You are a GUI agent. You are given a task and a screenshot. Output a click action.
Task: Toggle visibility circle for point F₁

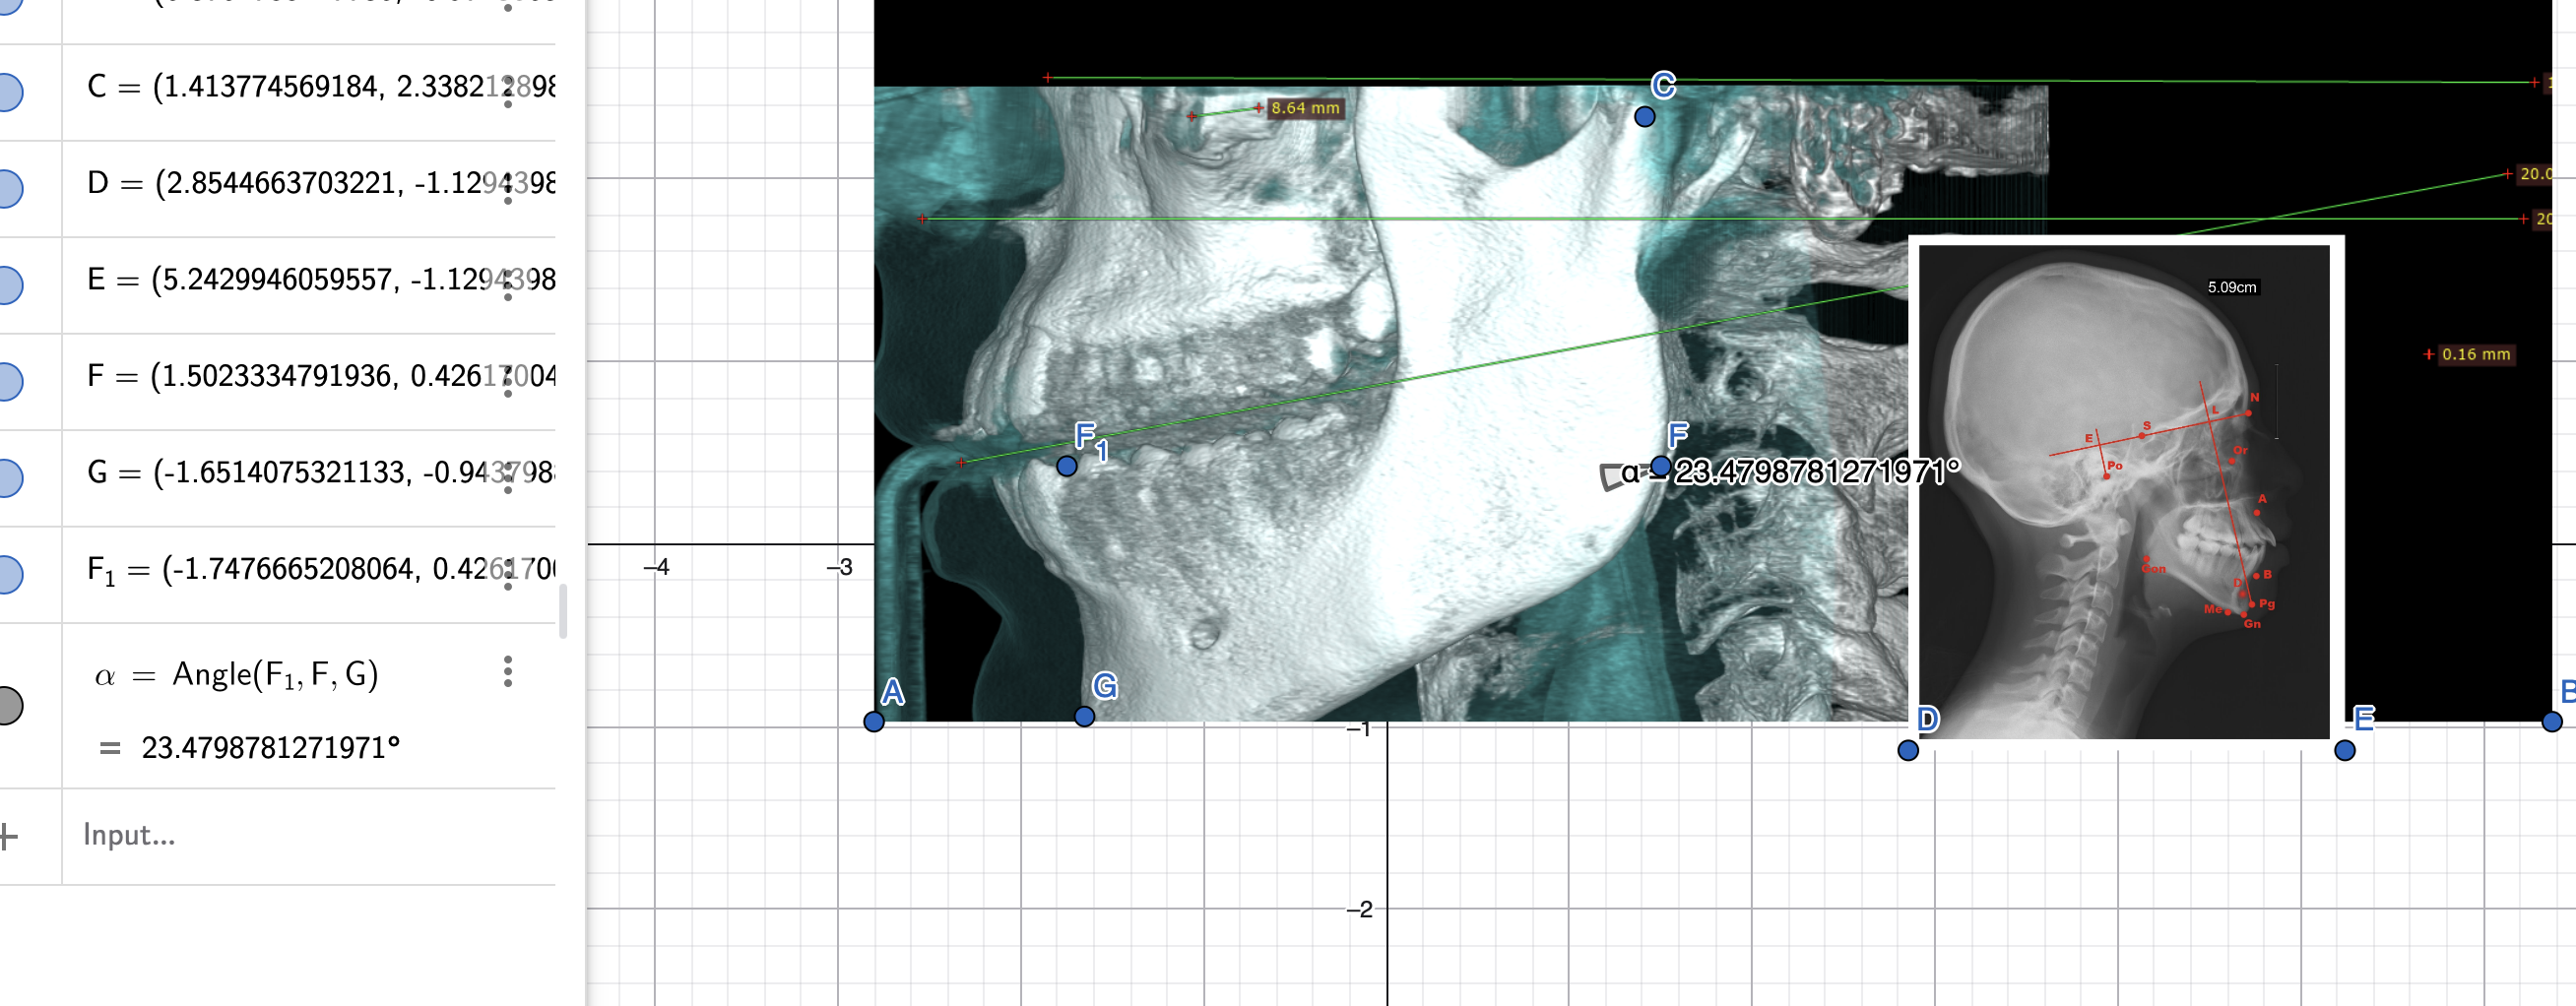click(9, 574)
